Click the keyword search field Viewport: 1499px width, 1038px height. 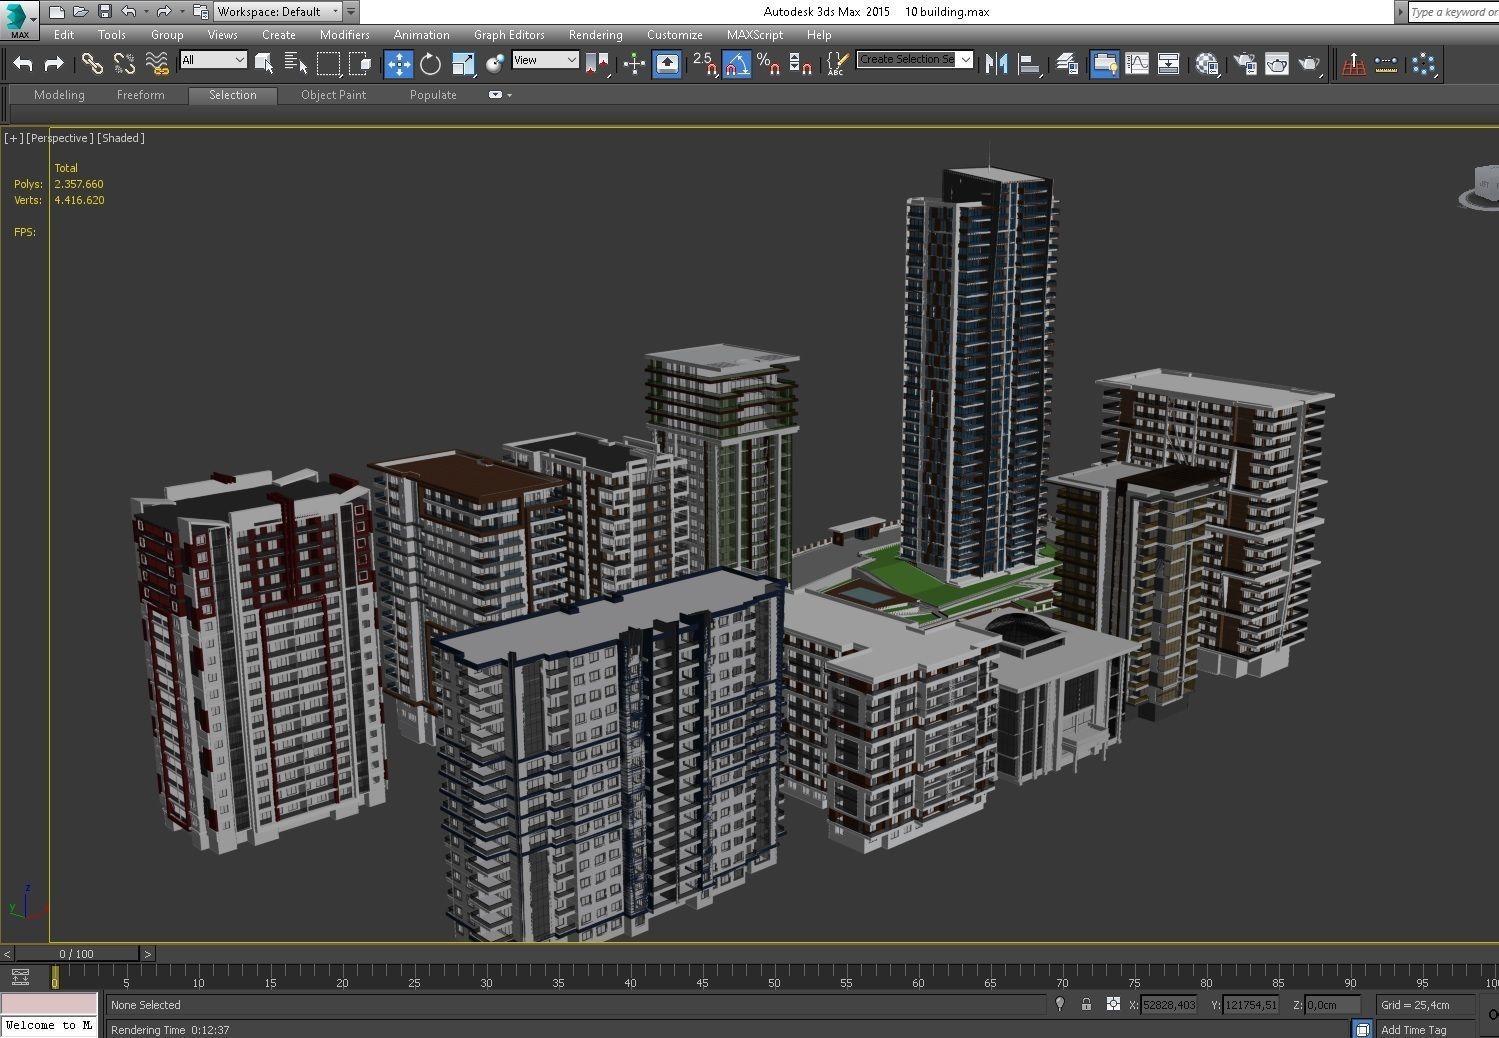(x=1454, y=12)
